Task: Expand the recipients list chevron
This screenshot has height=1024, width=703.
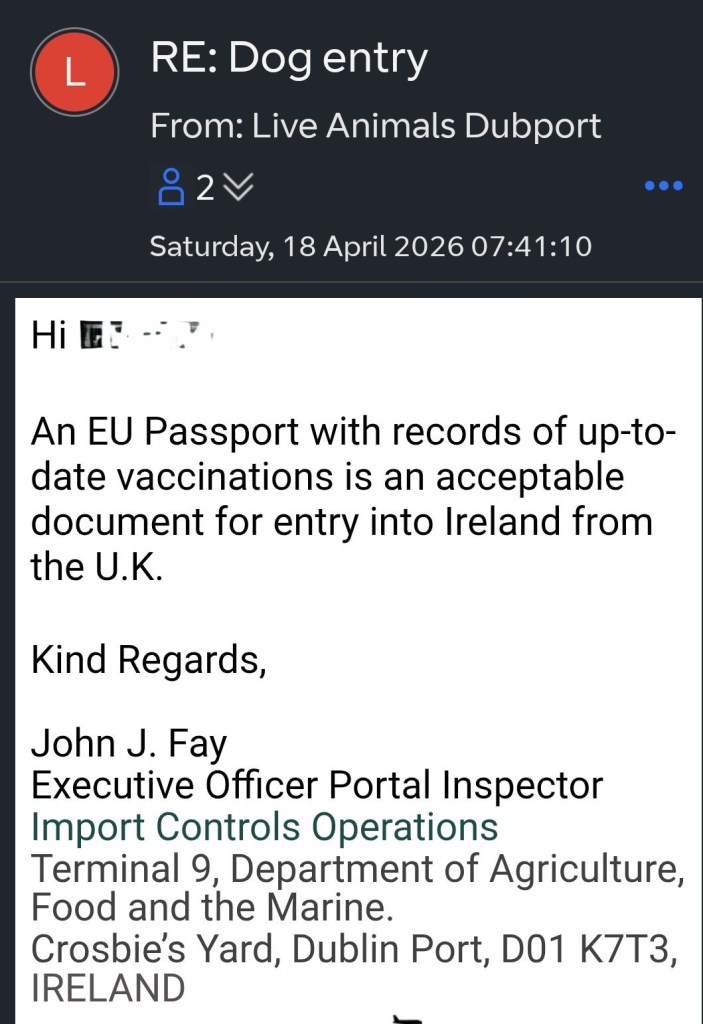Action: 239,187
